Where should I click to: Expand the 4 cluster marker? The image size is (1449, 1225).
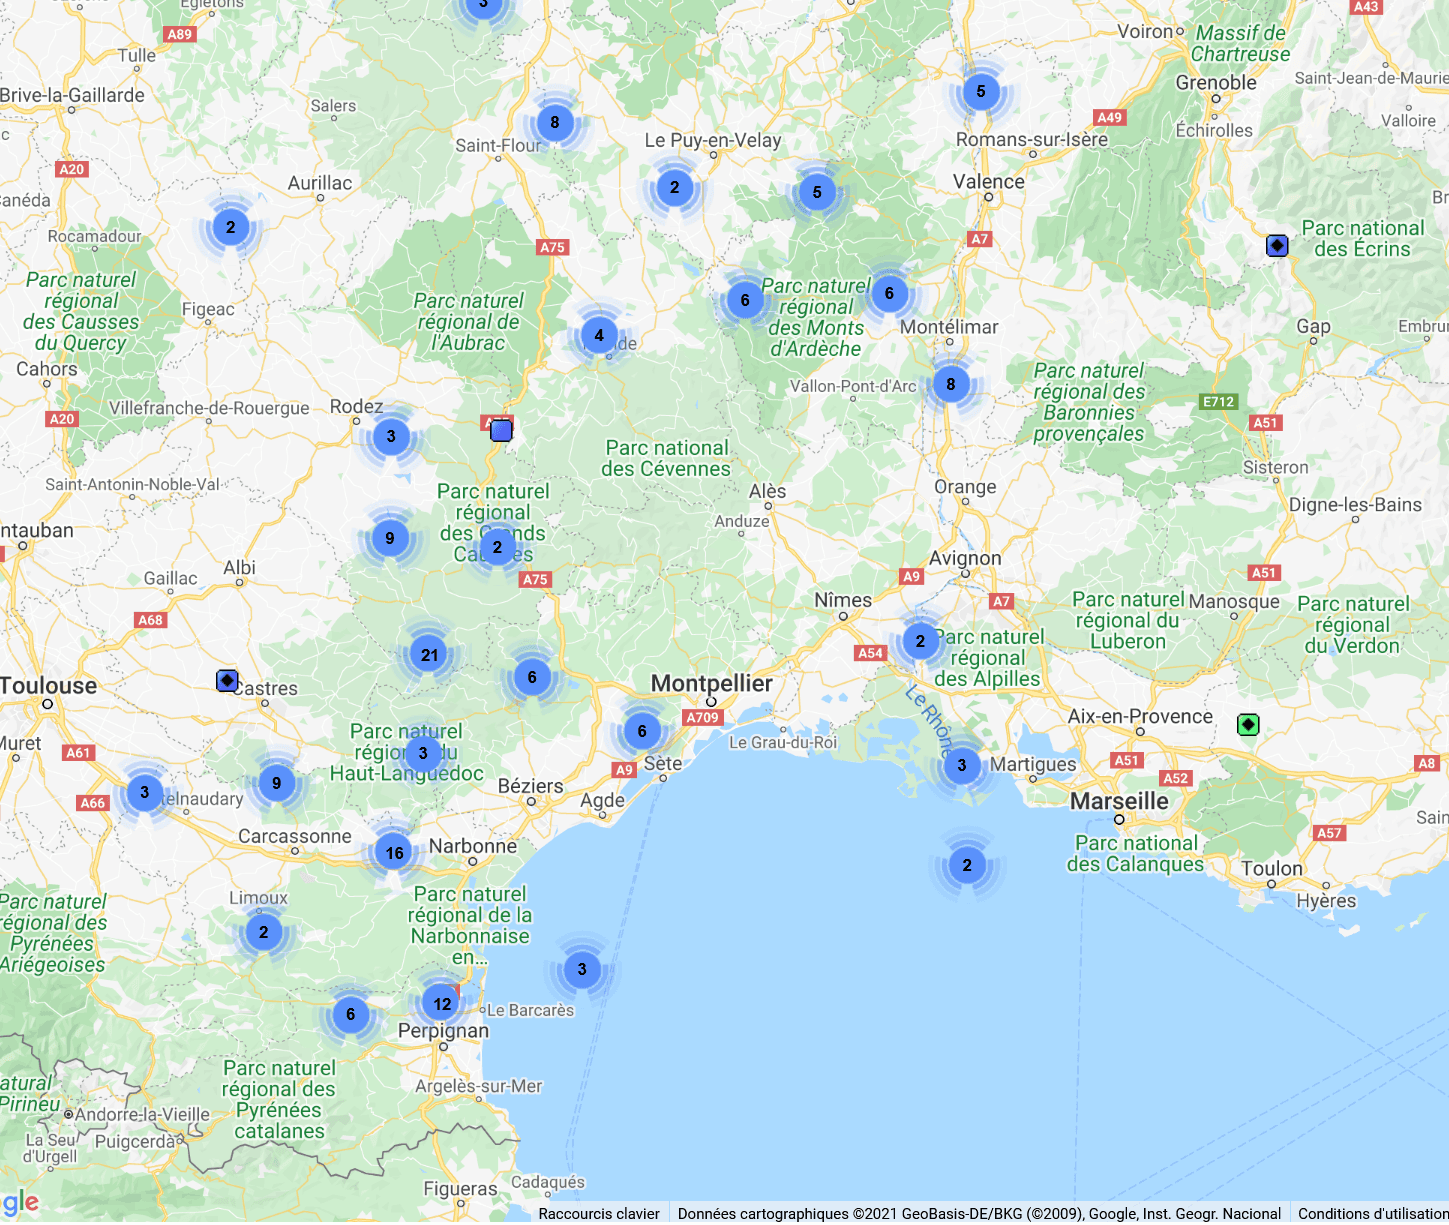599,335
